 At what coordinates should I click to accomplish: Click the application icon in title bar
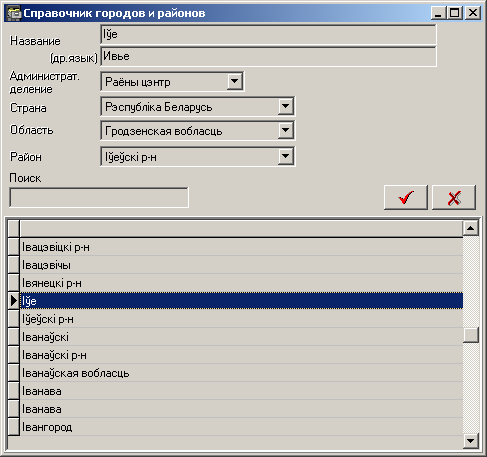tap(14, 13)
